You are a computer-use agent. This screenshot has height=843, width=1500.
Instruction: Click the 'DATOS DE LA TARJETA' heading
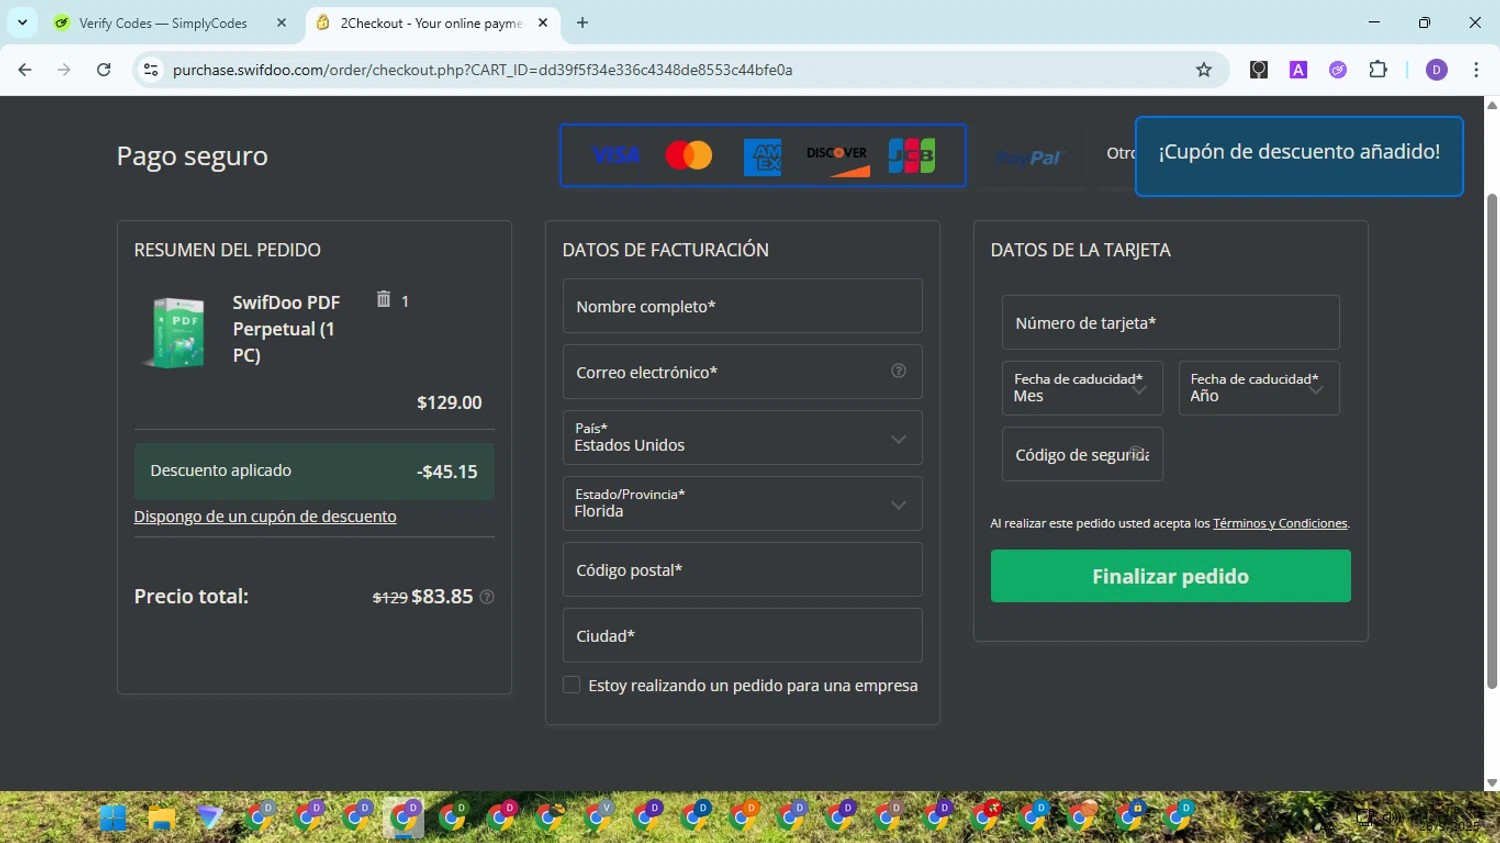coord(1080,250)
